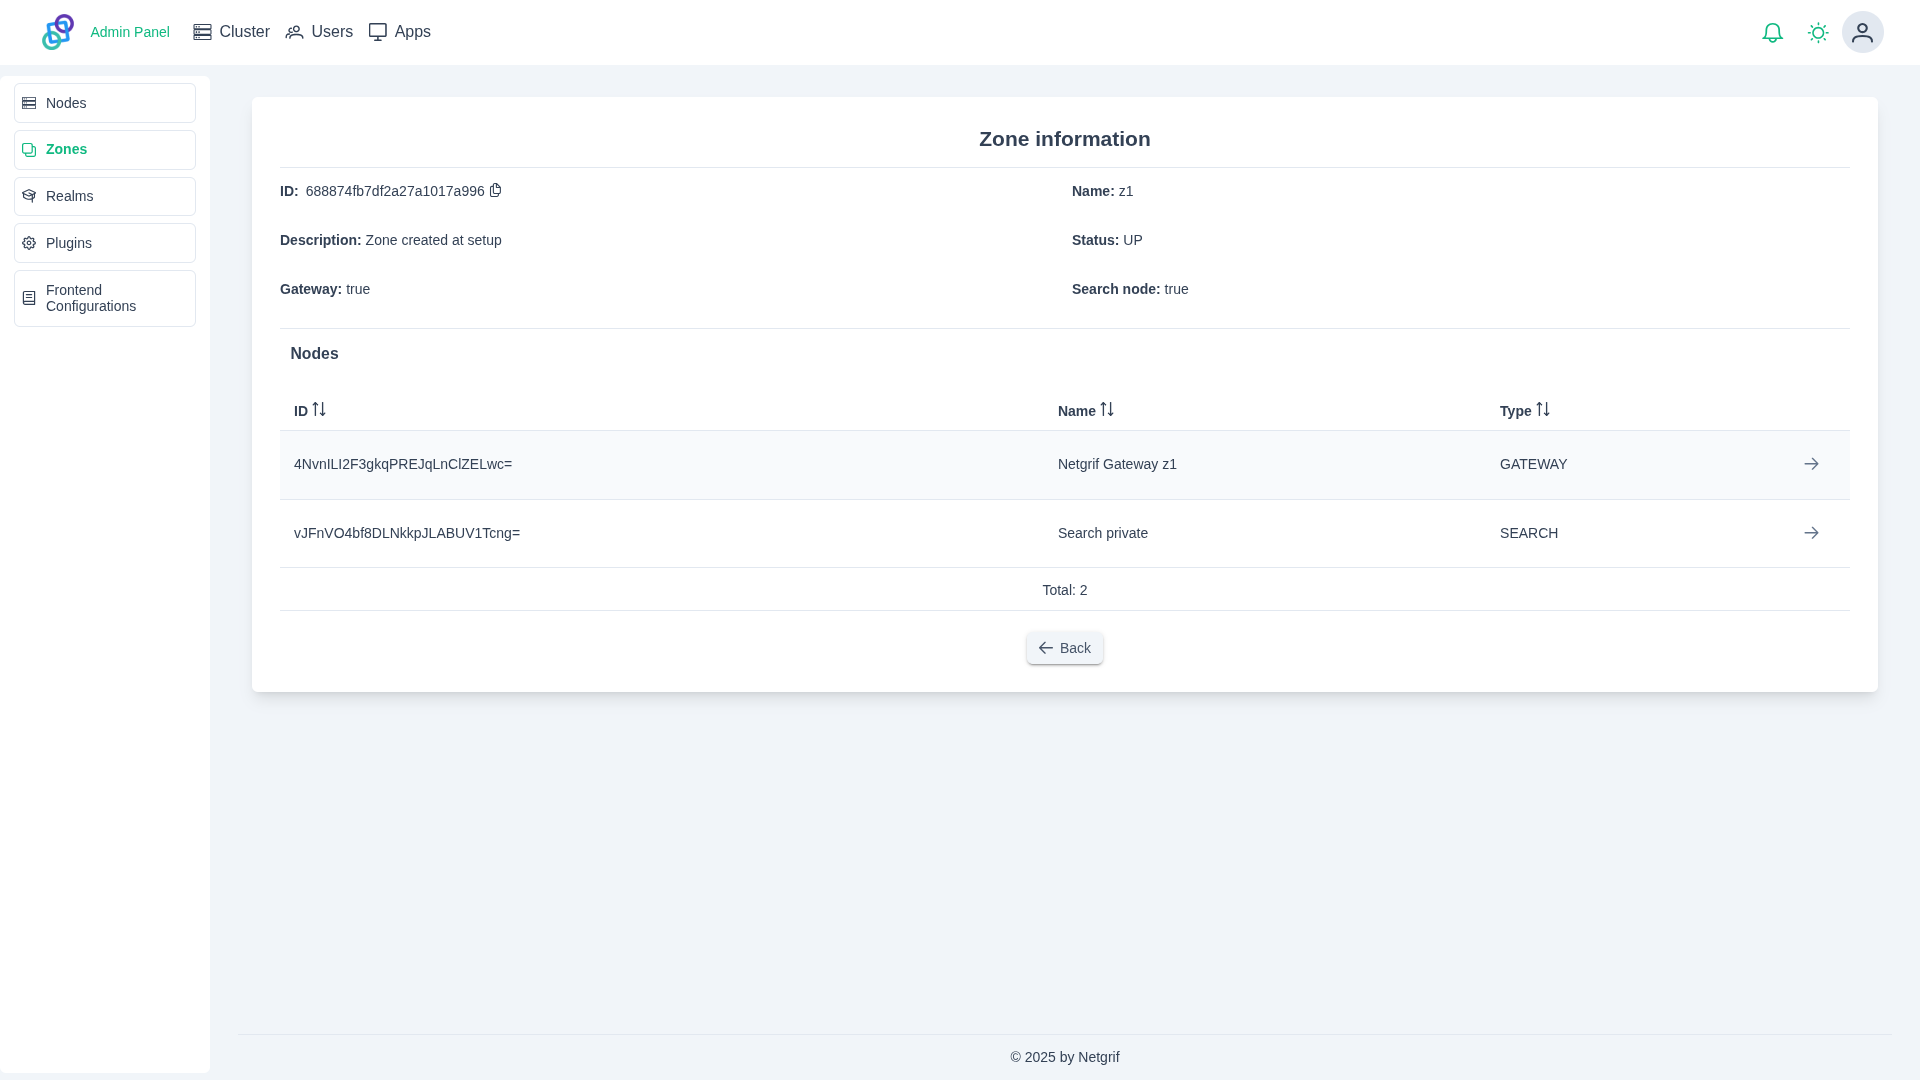
Task: Open the Apps section
Action: [x=400, y=32]
